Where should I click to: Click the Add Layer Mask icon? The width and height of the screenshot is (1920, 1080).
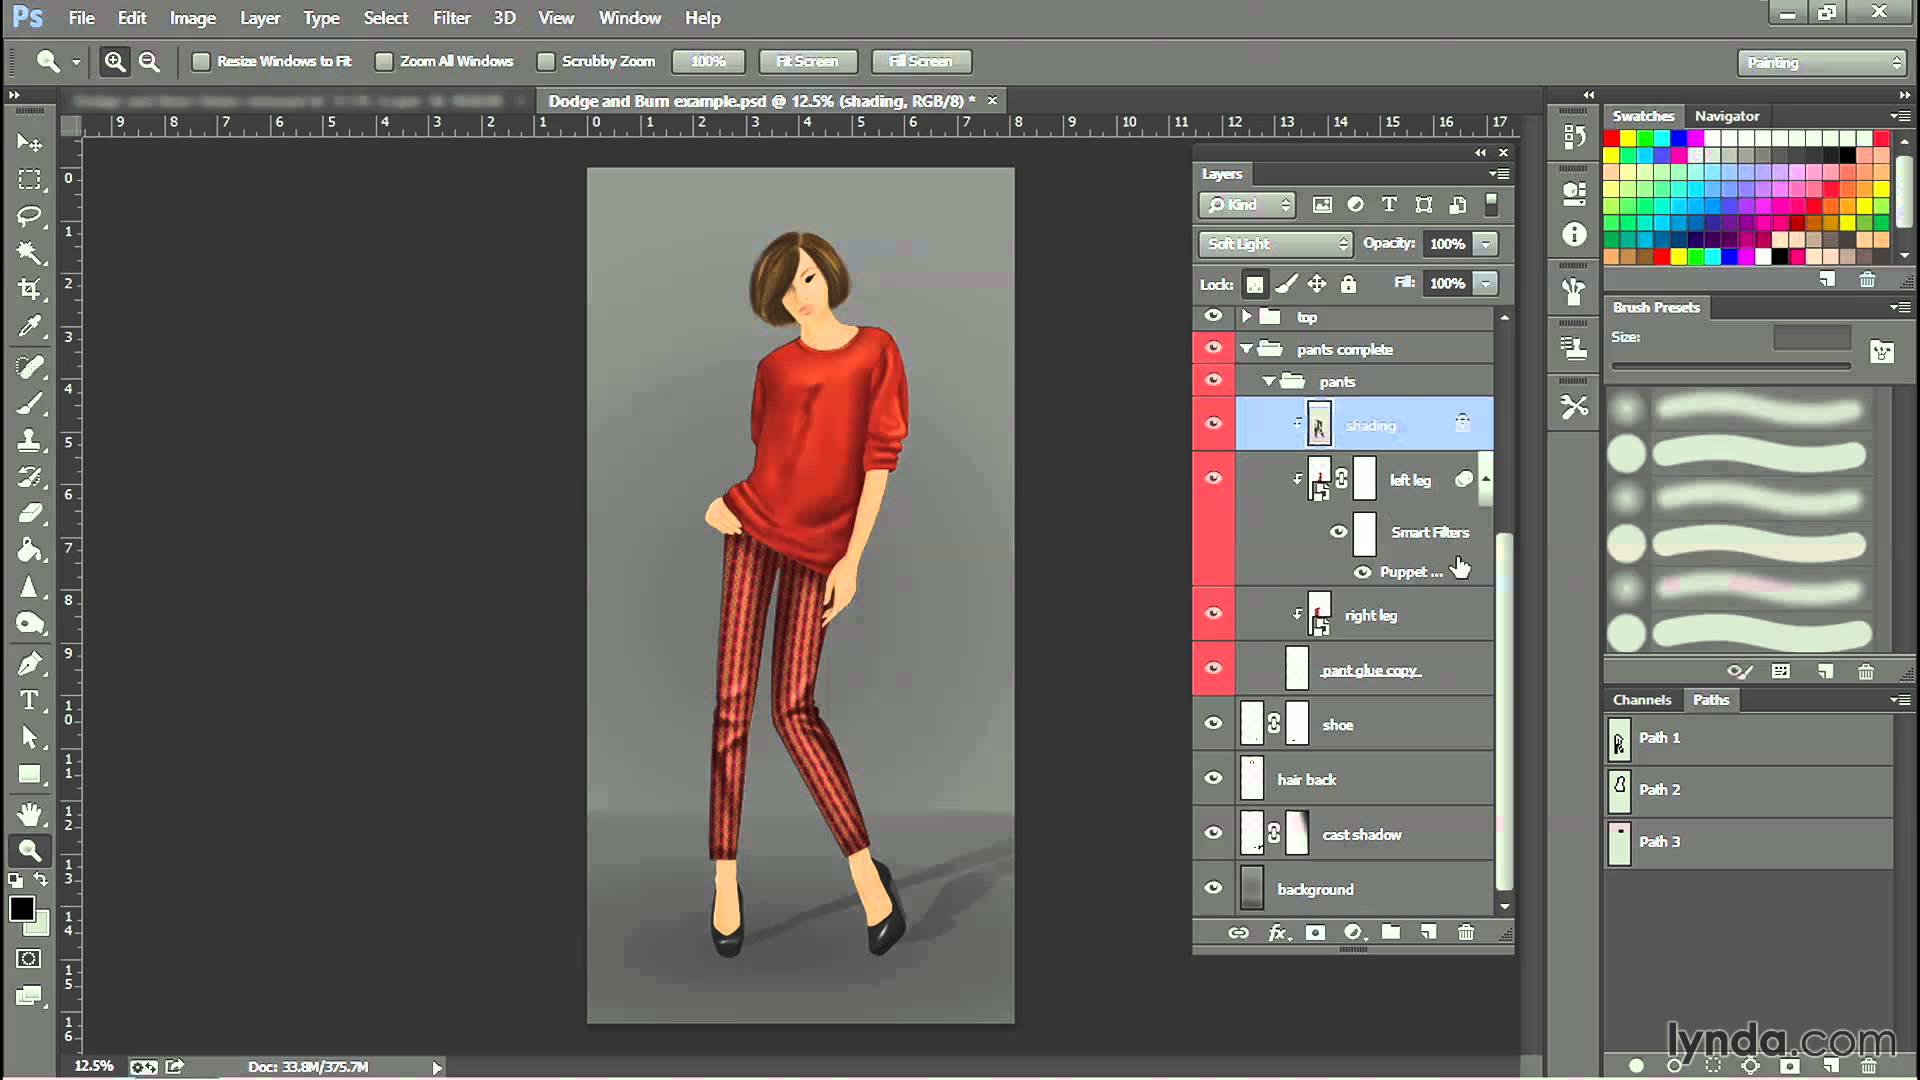tap(1315, 932)
